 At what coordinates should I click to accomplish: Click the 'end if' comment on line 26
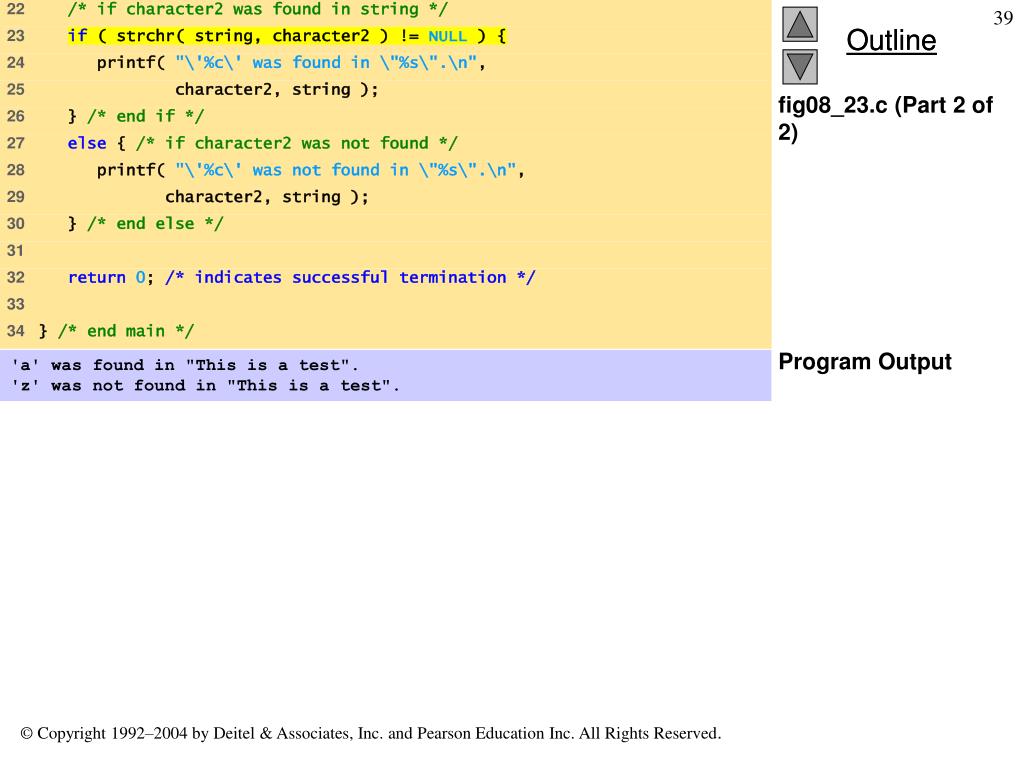click(146, 116)
